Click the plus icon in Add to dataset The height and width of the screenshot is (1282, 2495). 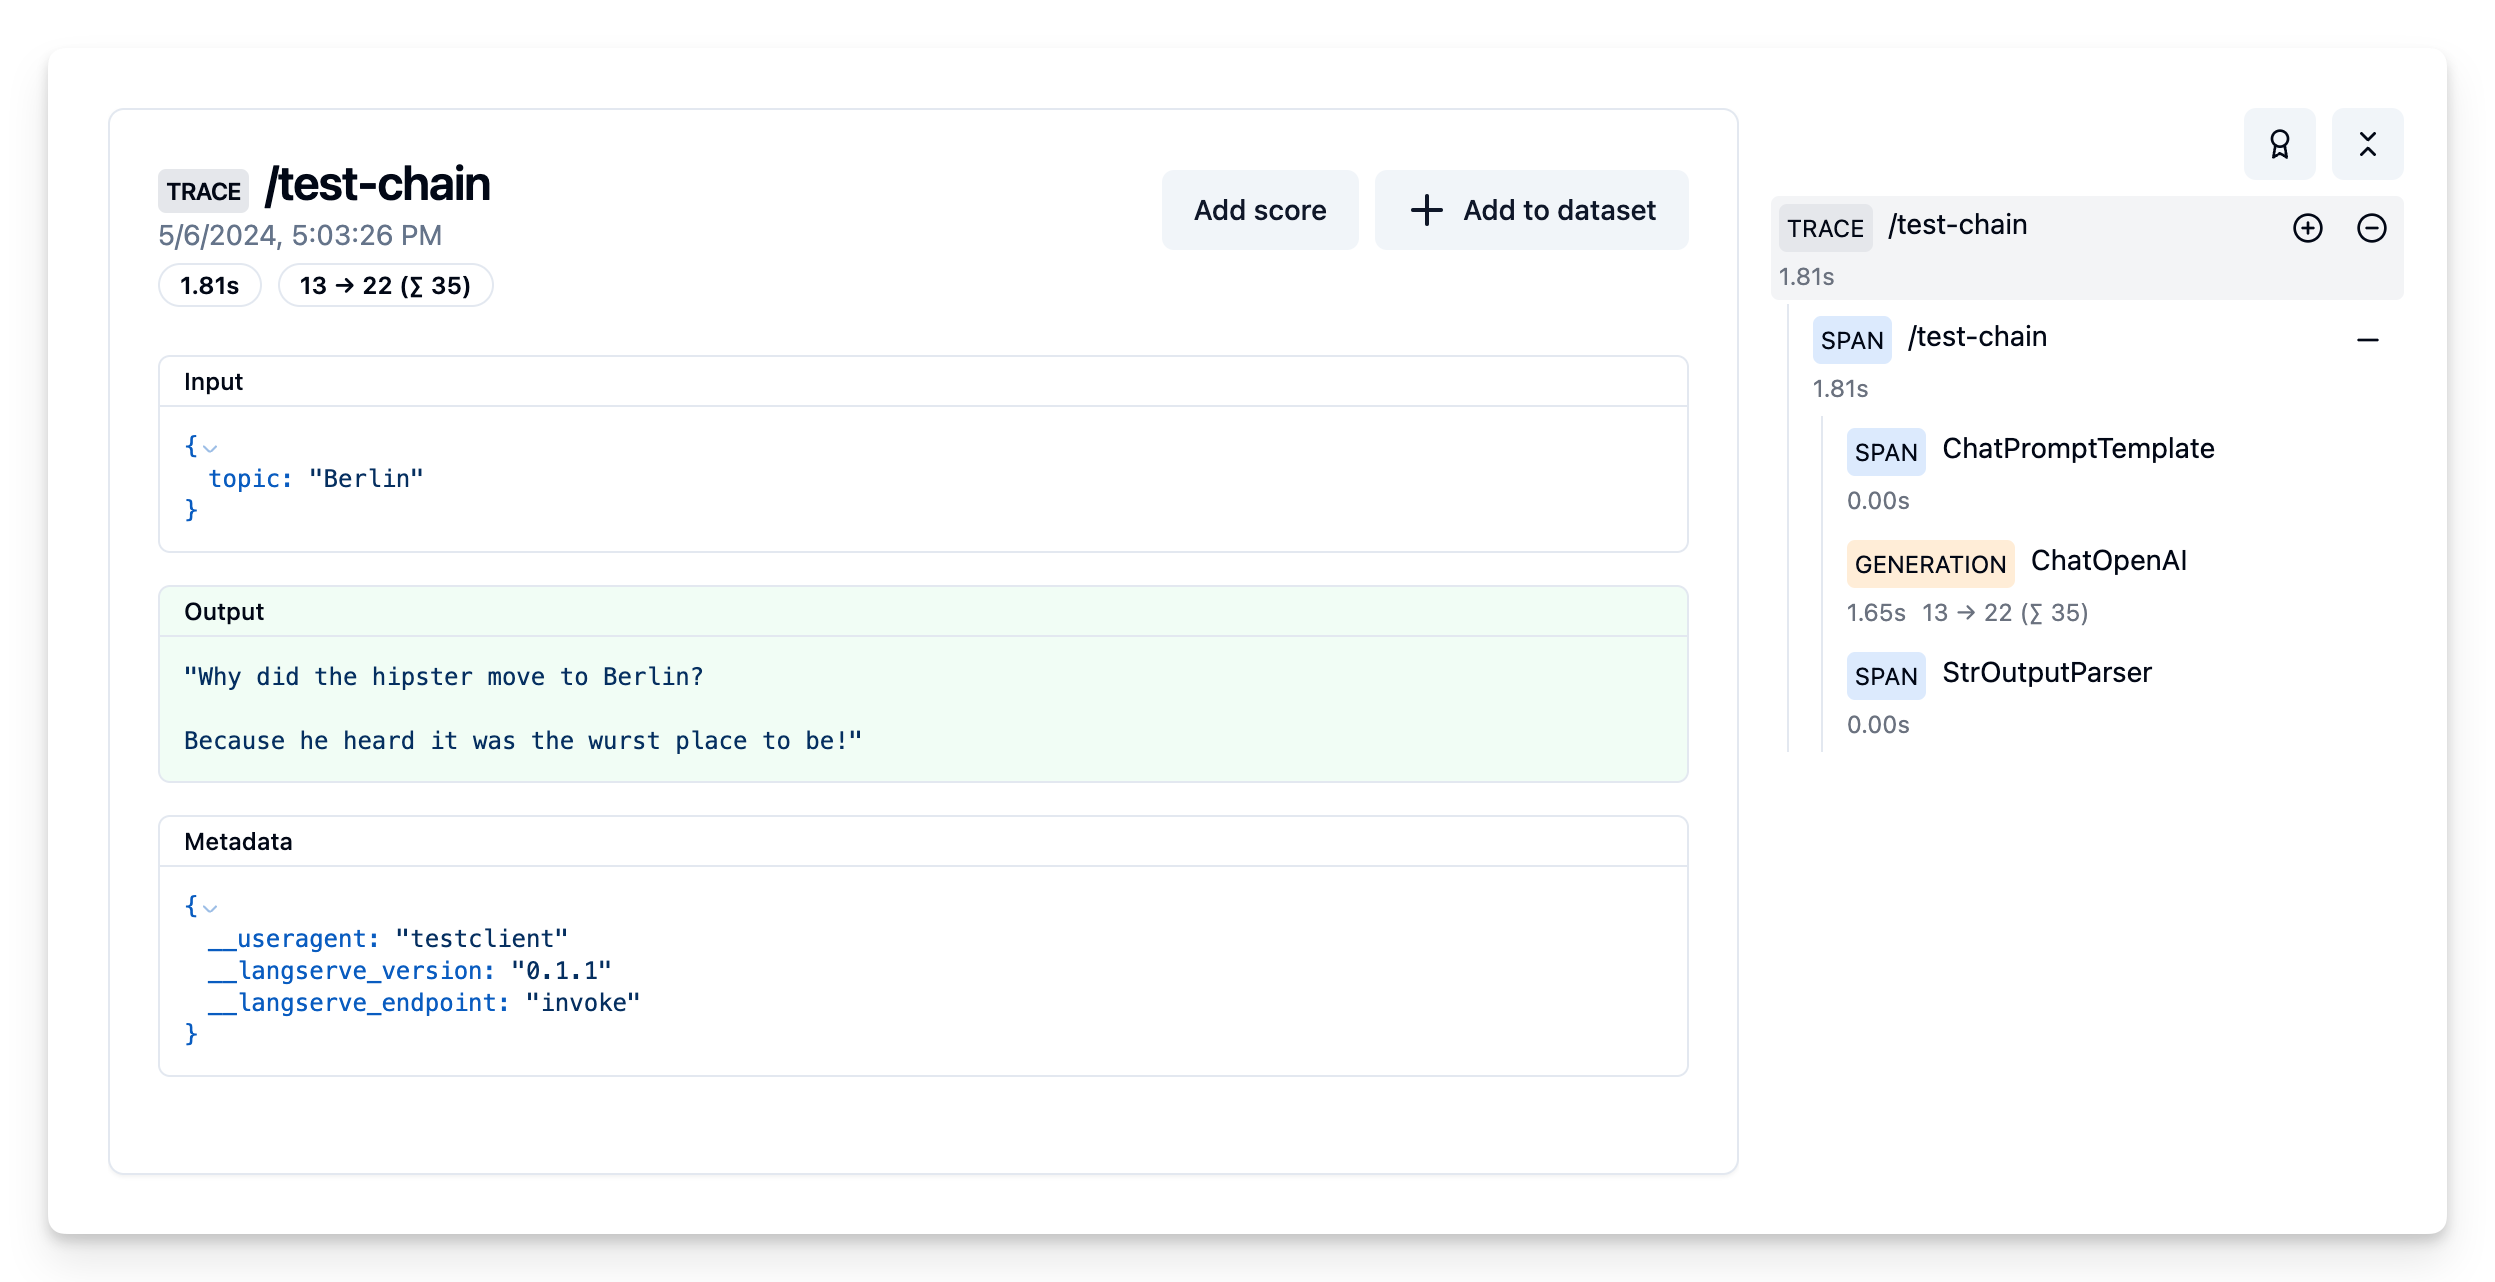click(1426, 210)
